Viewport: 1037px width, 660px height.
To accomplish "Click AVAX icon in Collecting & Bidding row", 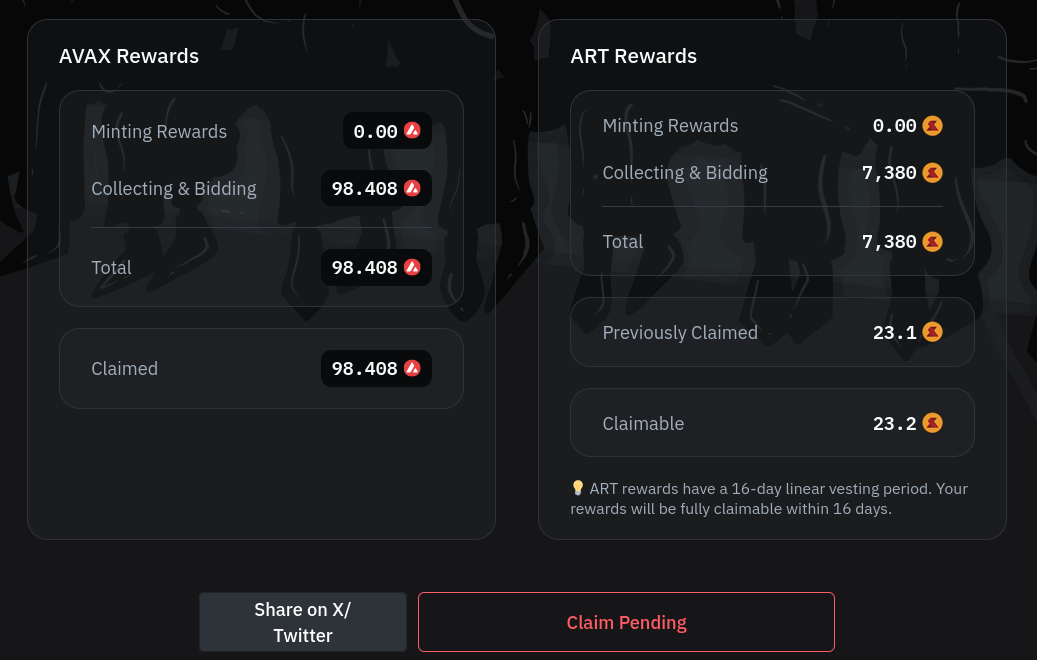I will coord(412,188).
